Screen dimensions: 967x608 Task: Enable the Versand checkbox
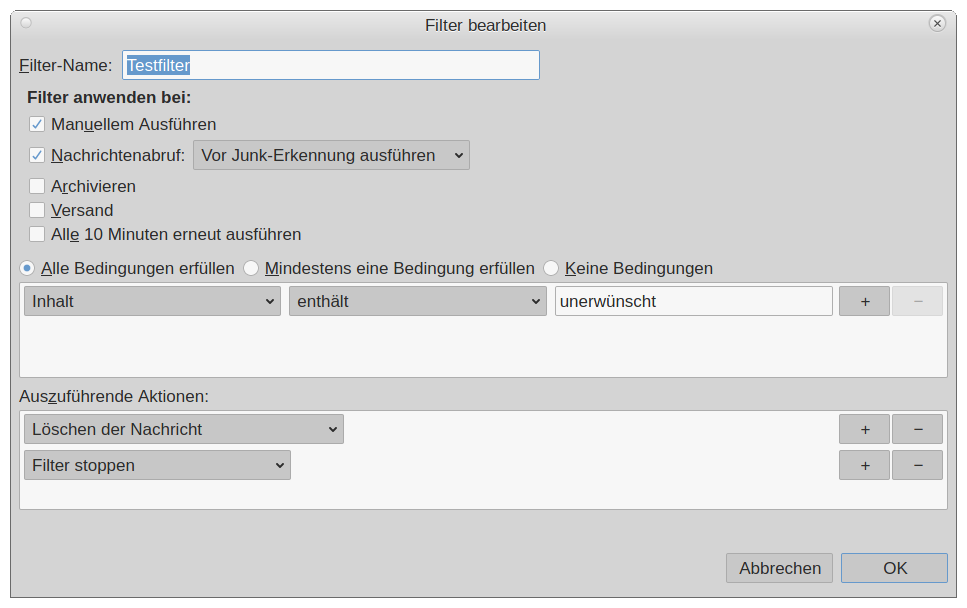point(37,210)
